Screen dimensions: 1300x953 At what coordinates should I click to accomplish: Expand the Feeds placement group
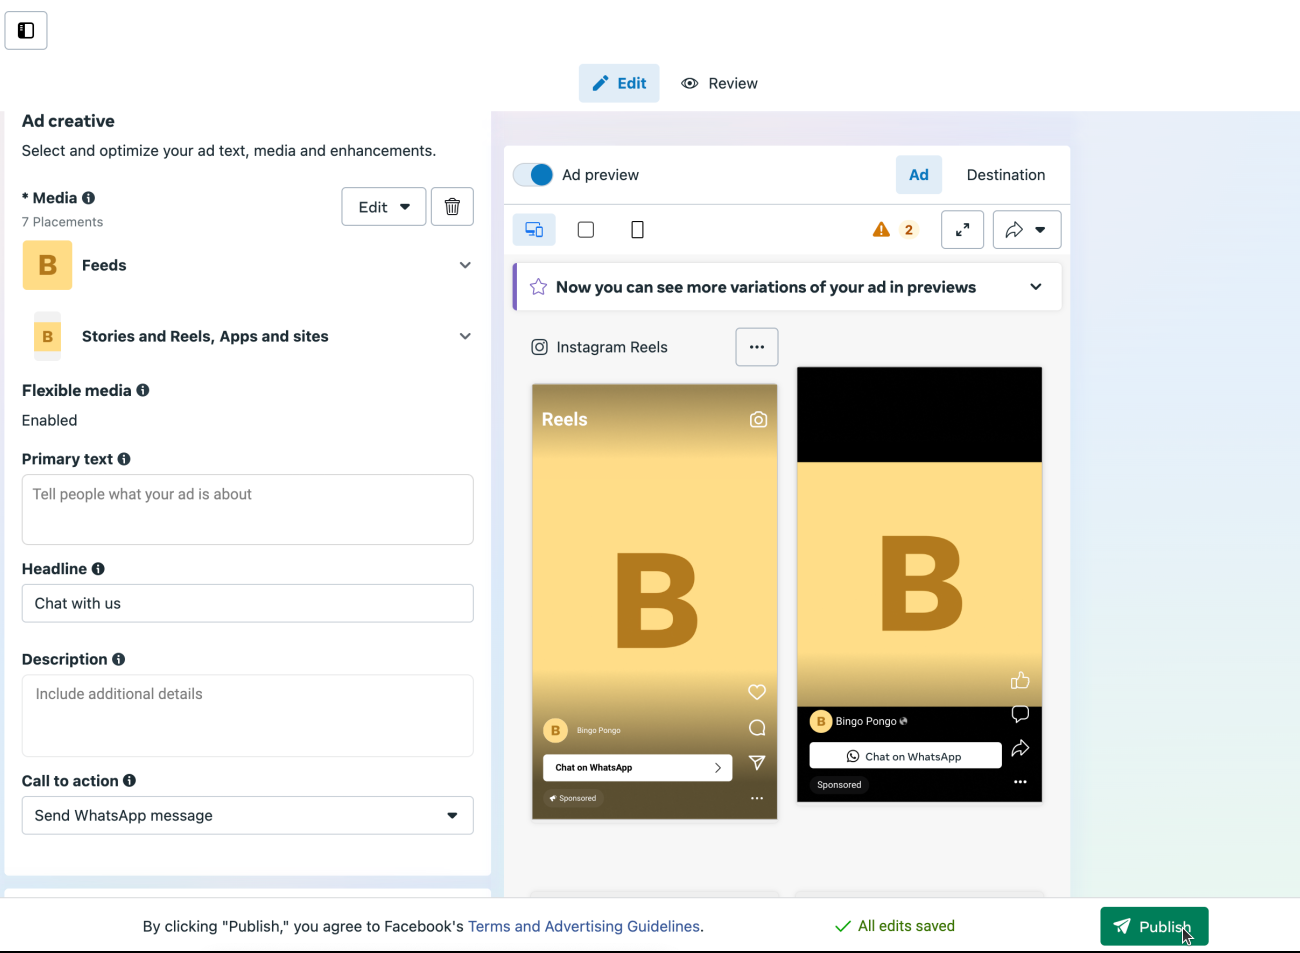pos(465,265)
